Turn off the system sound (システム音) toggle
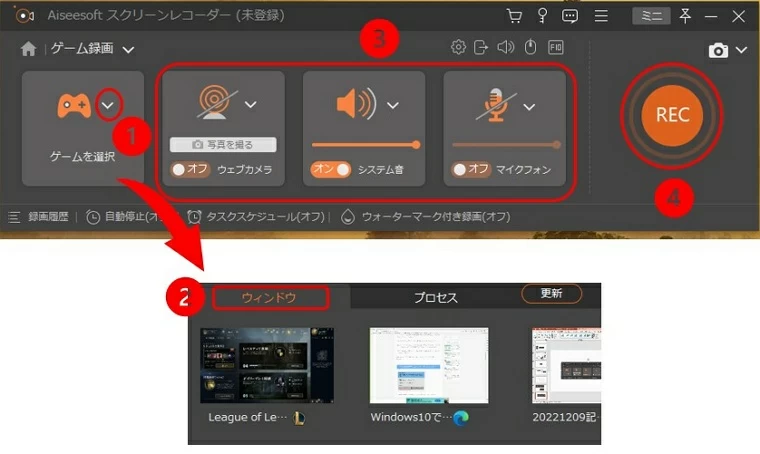Viewport: 760px width, 454px height. 331,169
